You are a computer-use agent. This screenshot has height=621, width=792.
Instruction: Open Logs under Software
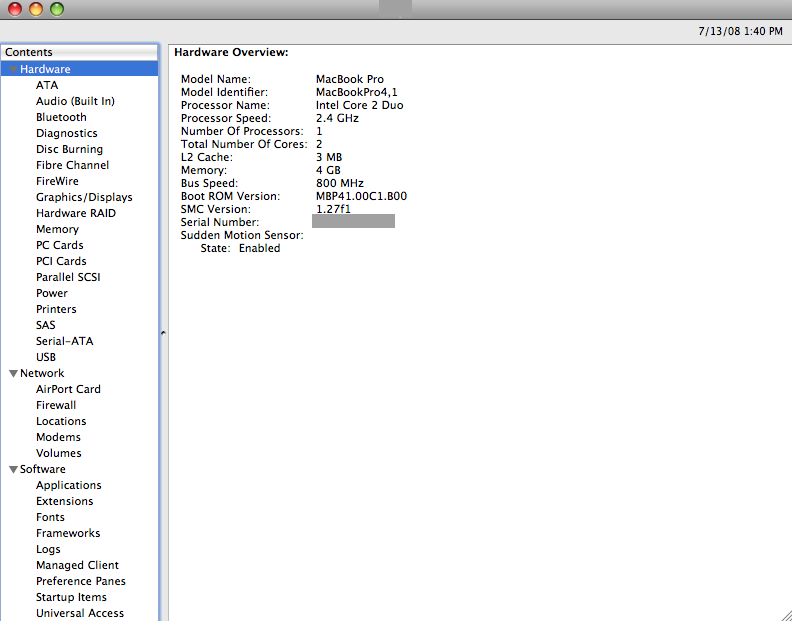48,549
